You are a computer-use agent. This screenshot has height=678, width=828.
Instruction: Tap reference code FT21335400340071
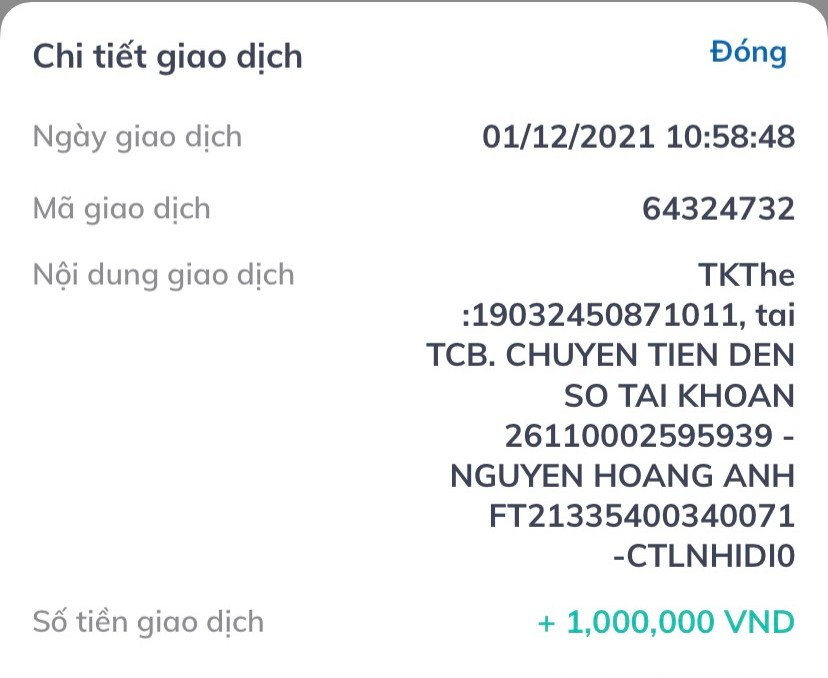coord(642,516)
